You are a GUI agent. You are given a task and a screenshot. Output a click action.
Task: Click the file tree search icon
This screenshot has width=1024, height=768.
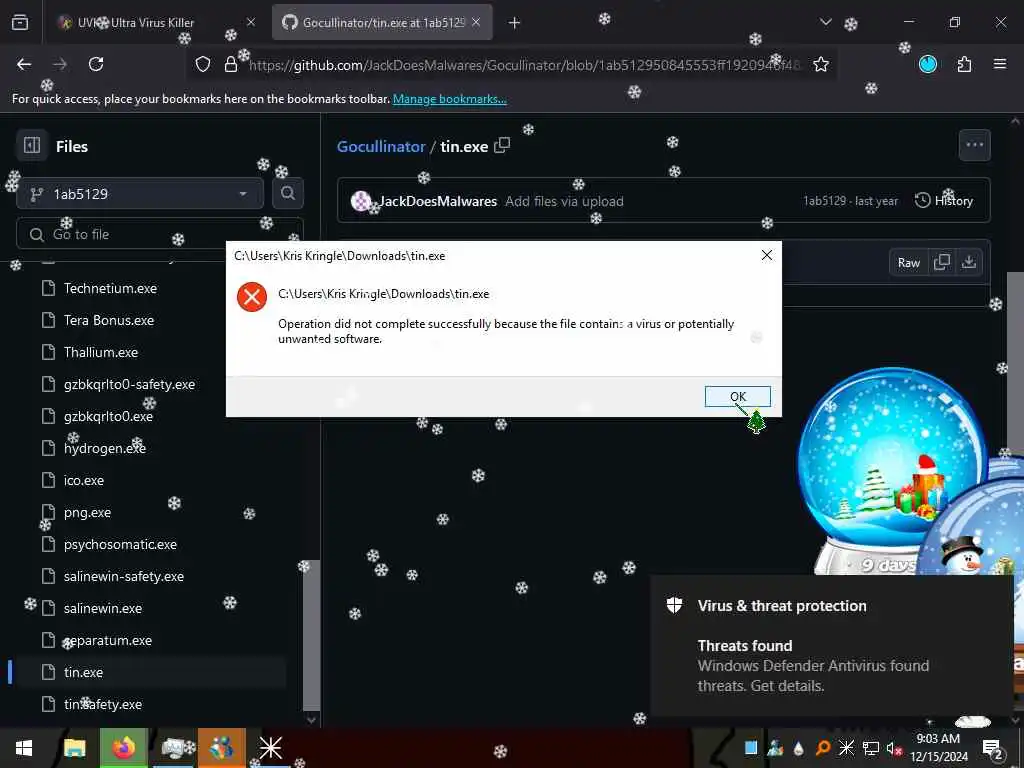pyautogui.click(x=287, y=193)
